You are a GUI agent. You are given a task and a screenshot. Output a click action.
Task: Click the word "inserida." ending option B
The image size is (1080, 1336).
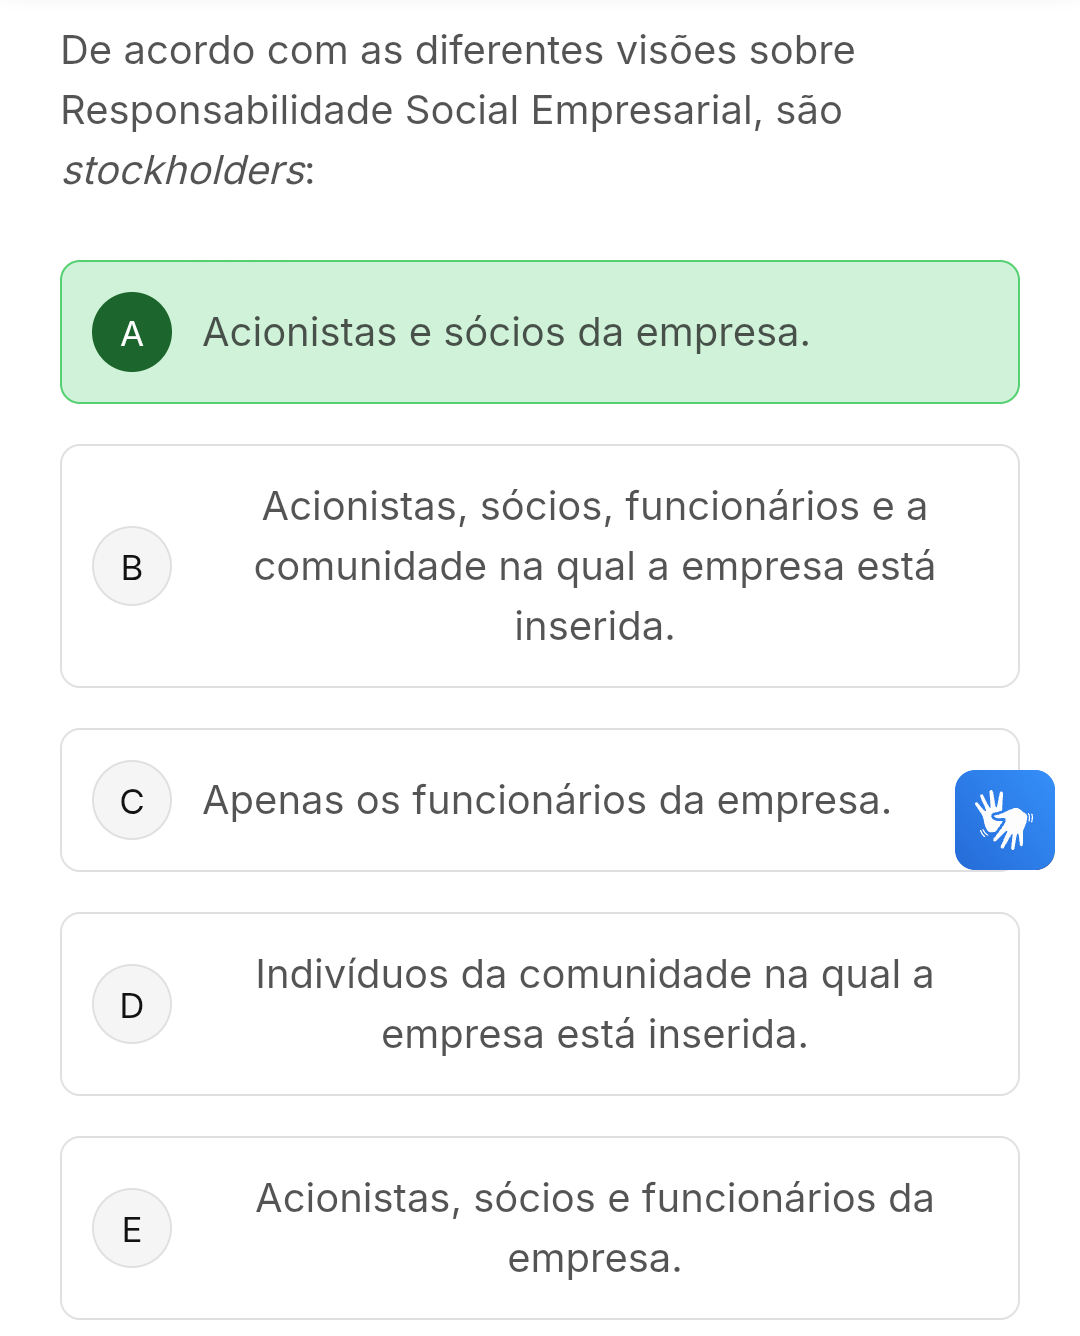(594, 627)
